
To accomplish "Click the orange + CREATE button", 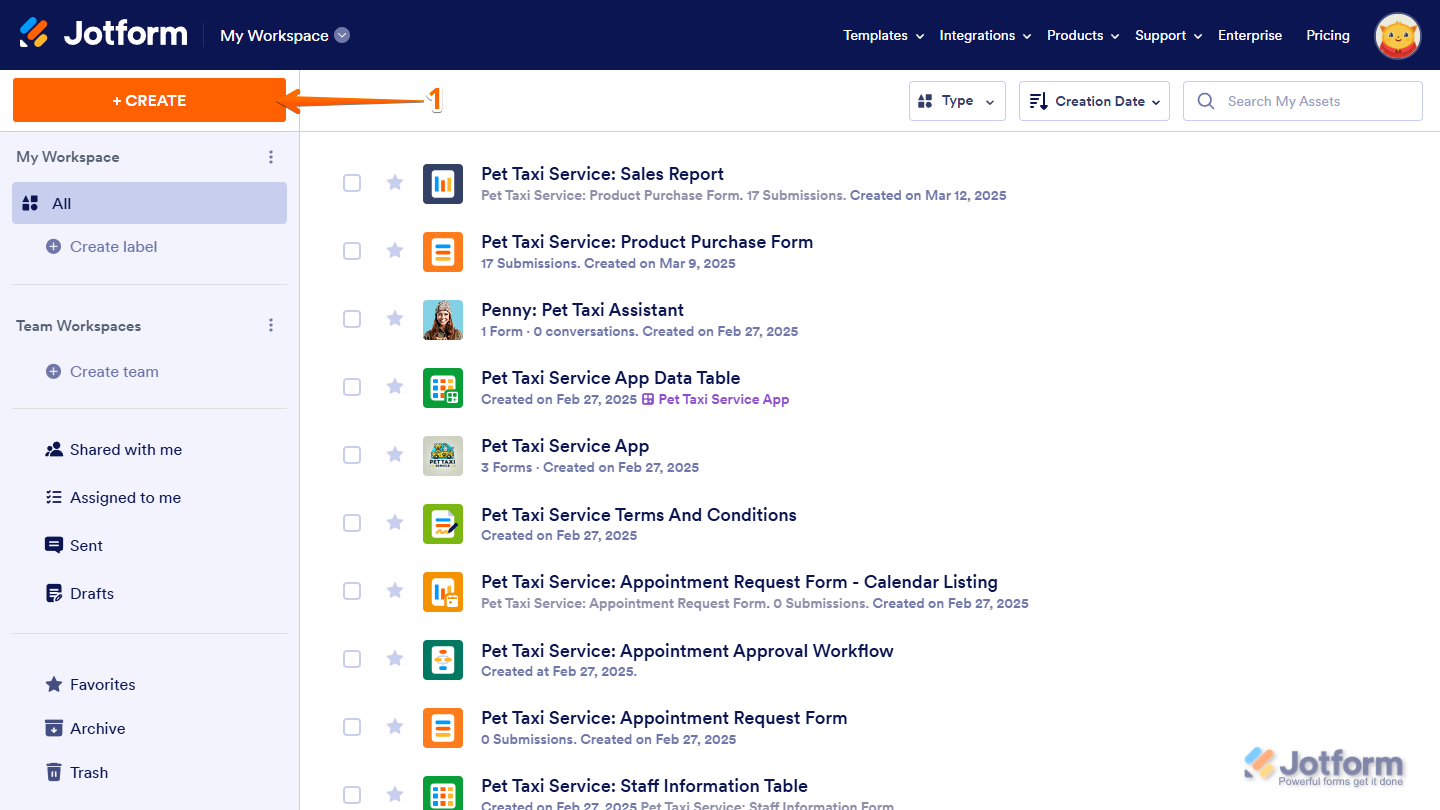I will pyautogui.click(x=149, y=100).
